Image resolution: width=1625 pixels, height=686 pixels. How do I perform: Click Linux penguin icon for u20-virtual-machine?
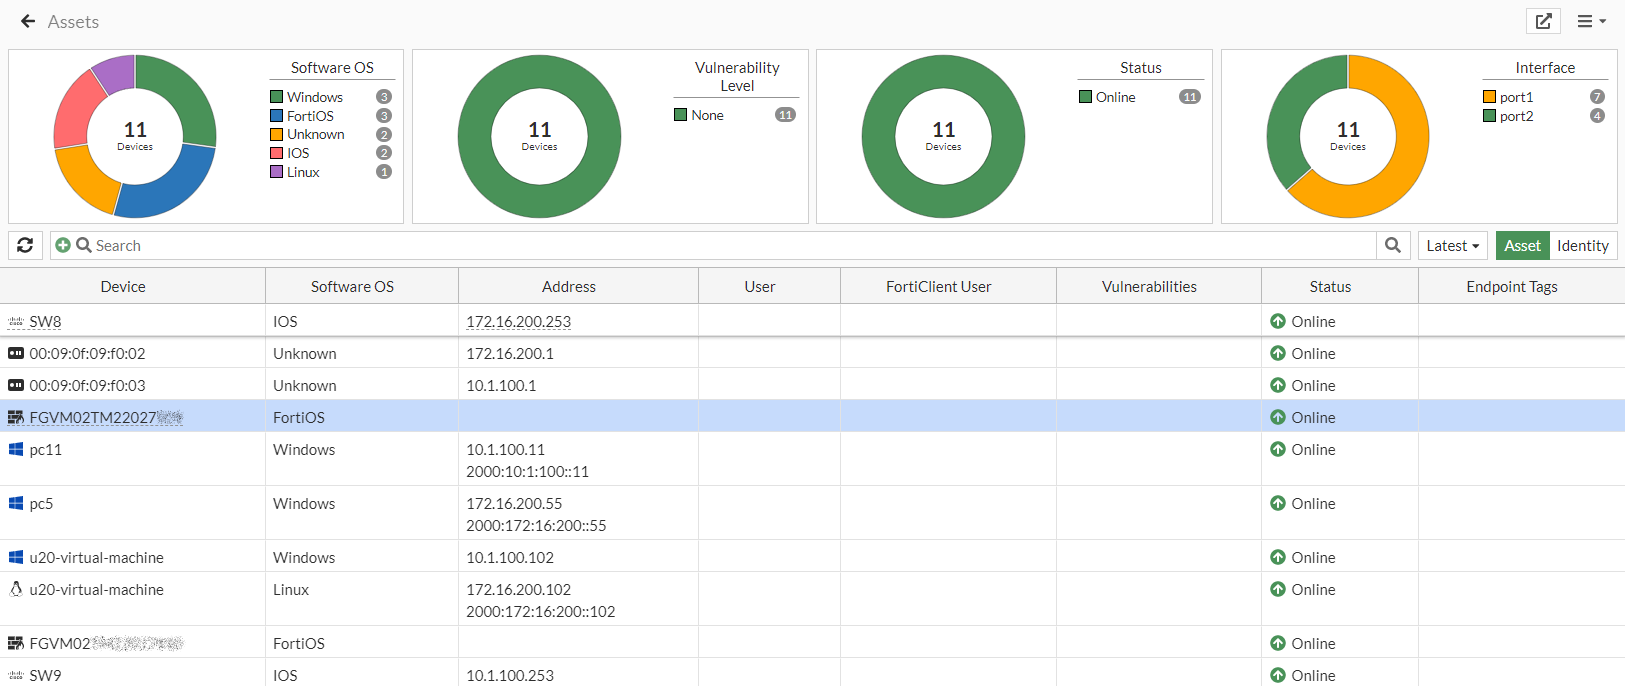[x=16, y=589]
